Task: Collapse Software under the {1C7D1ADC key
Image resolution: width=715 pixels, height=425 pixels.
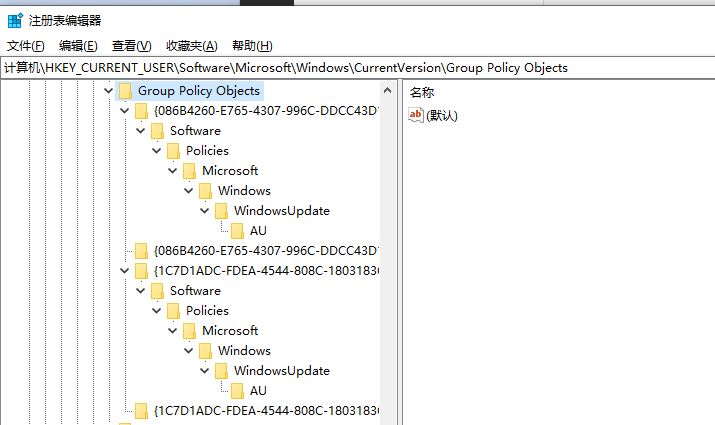Action: [x=140, y=290]
